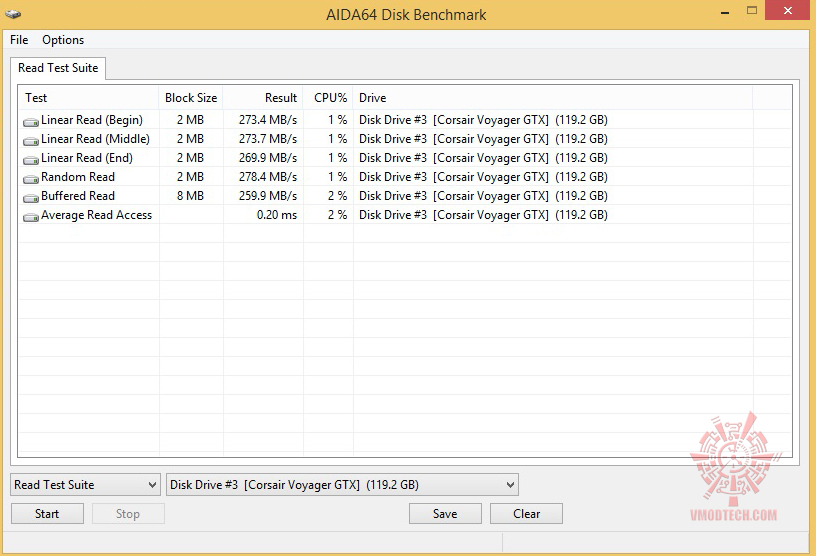Click the Linear Read (Begin) disk icon
Screen dimensions: 816x556
click(x=31, y=121)
